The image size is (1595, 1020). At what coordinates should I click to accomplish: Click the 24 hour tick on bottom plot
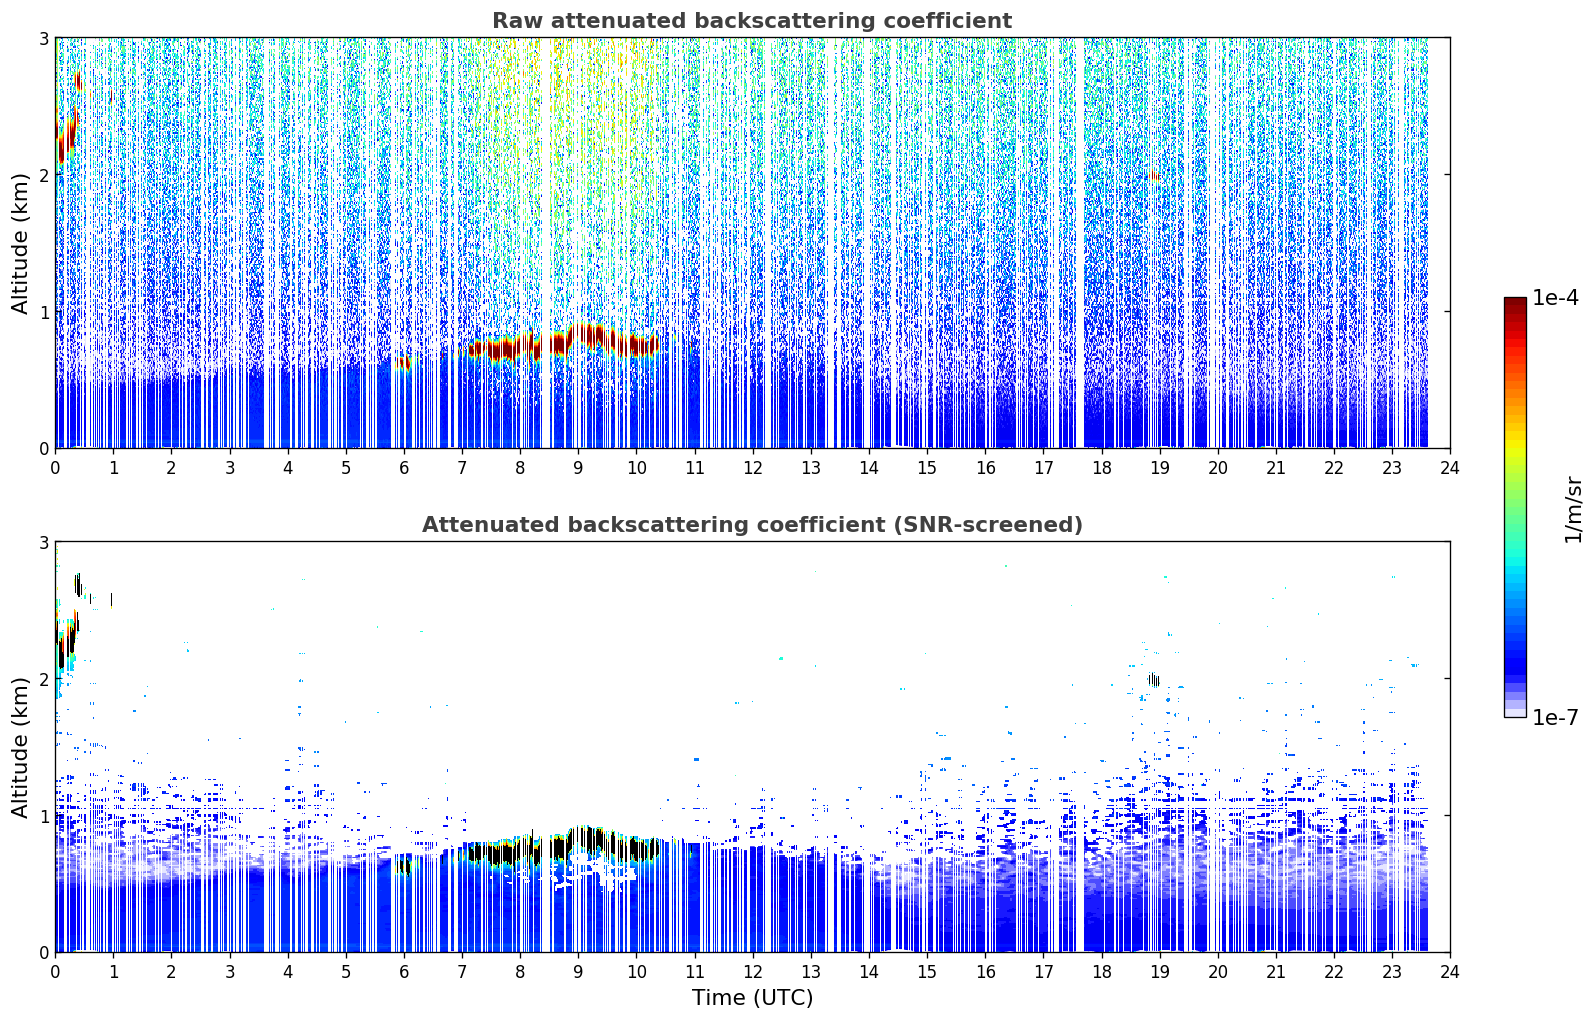coord(1449,971)
